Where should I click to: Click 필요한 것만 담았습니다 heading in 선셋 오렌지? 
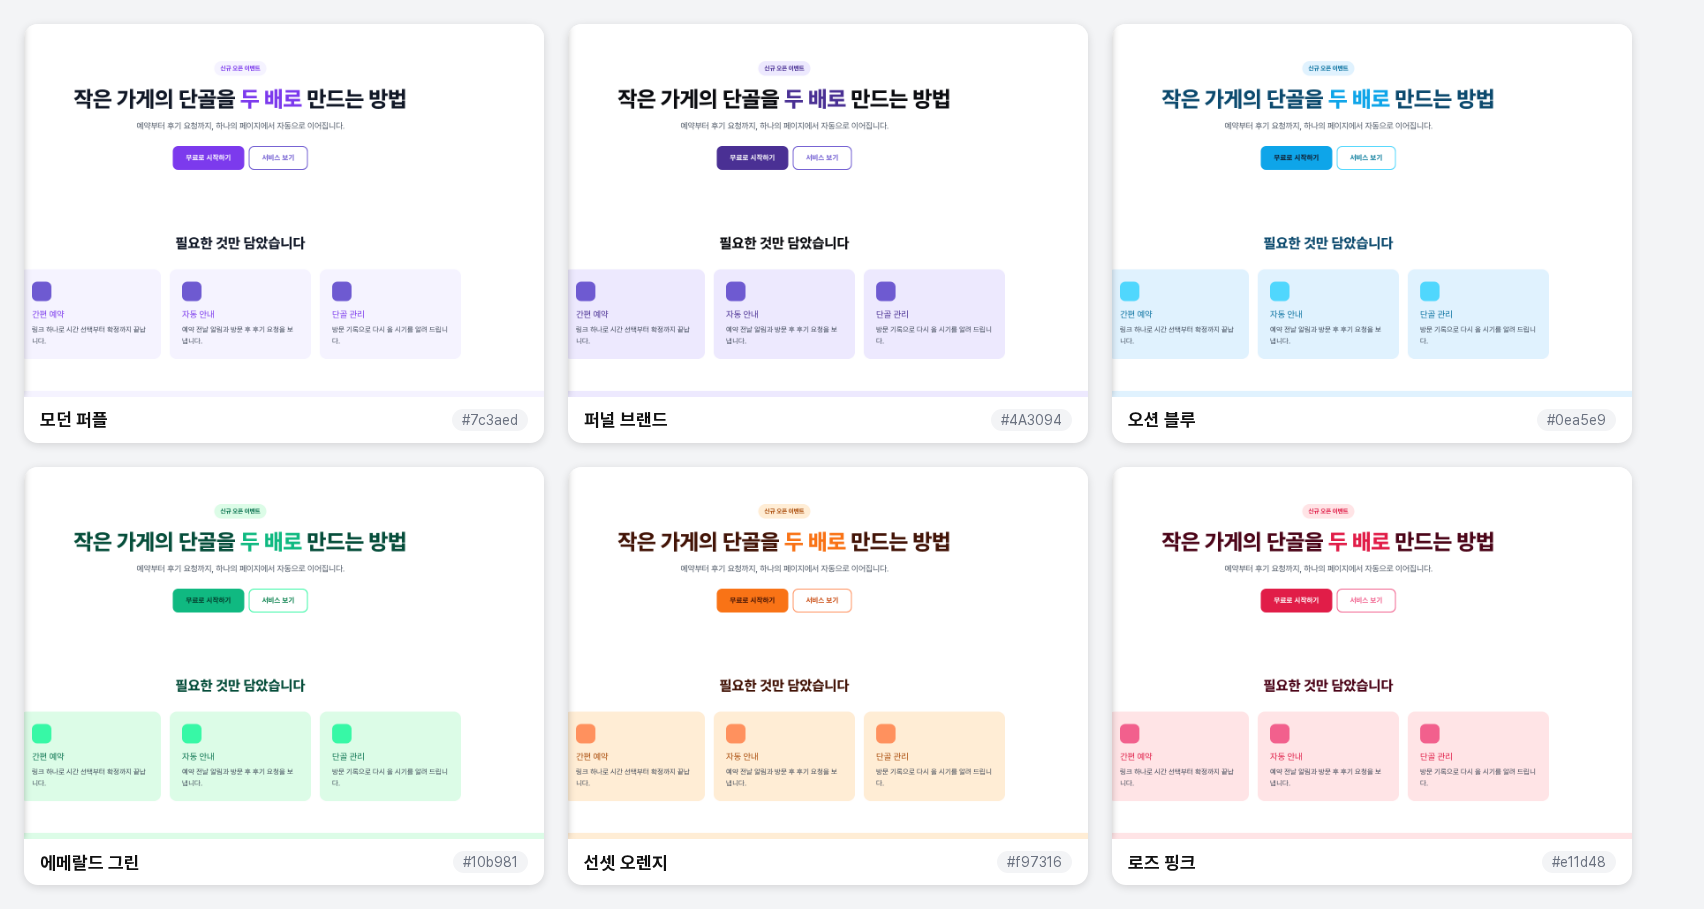(x=784, y=686)
